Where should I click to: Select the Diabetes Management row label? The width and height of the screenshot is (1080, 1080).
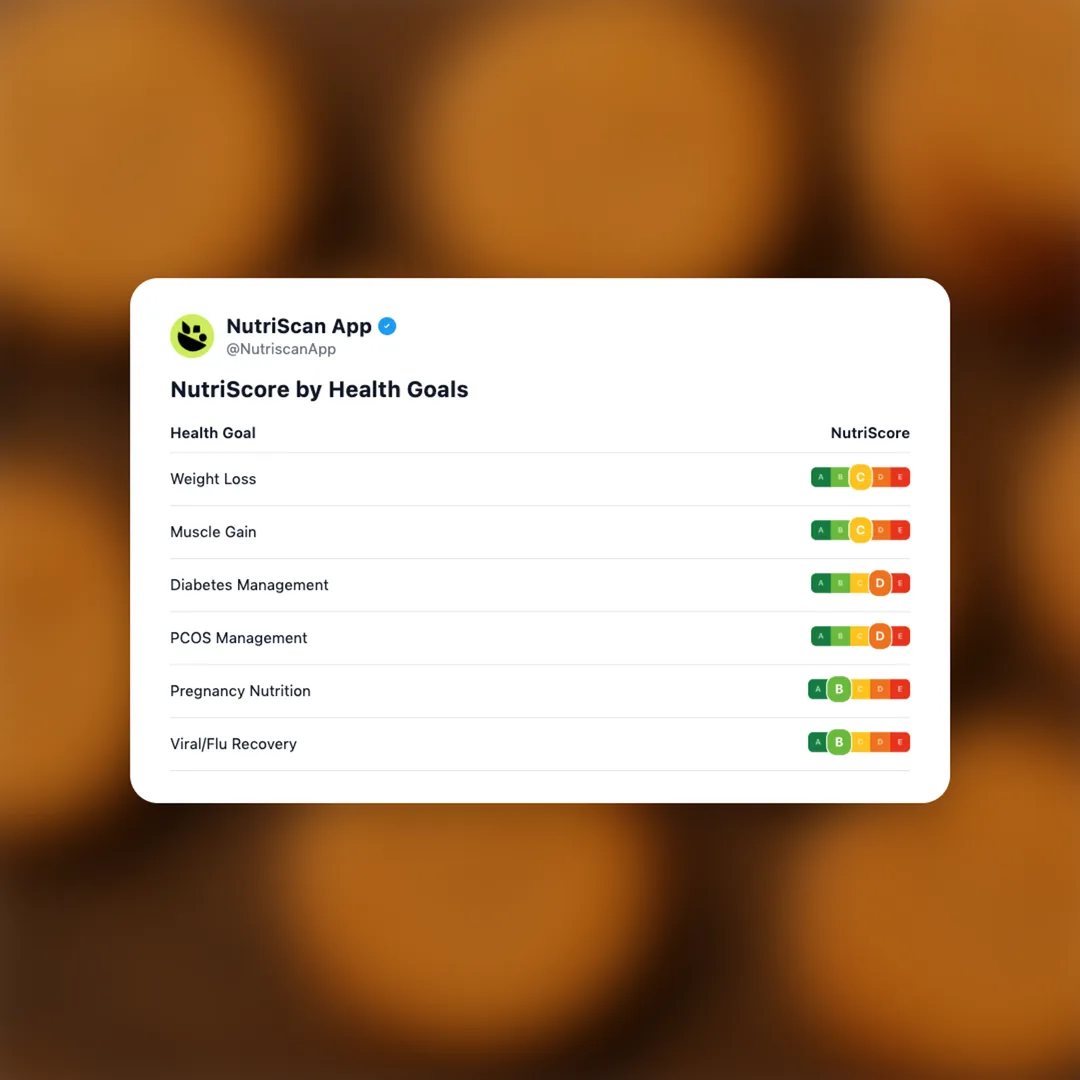249,585
